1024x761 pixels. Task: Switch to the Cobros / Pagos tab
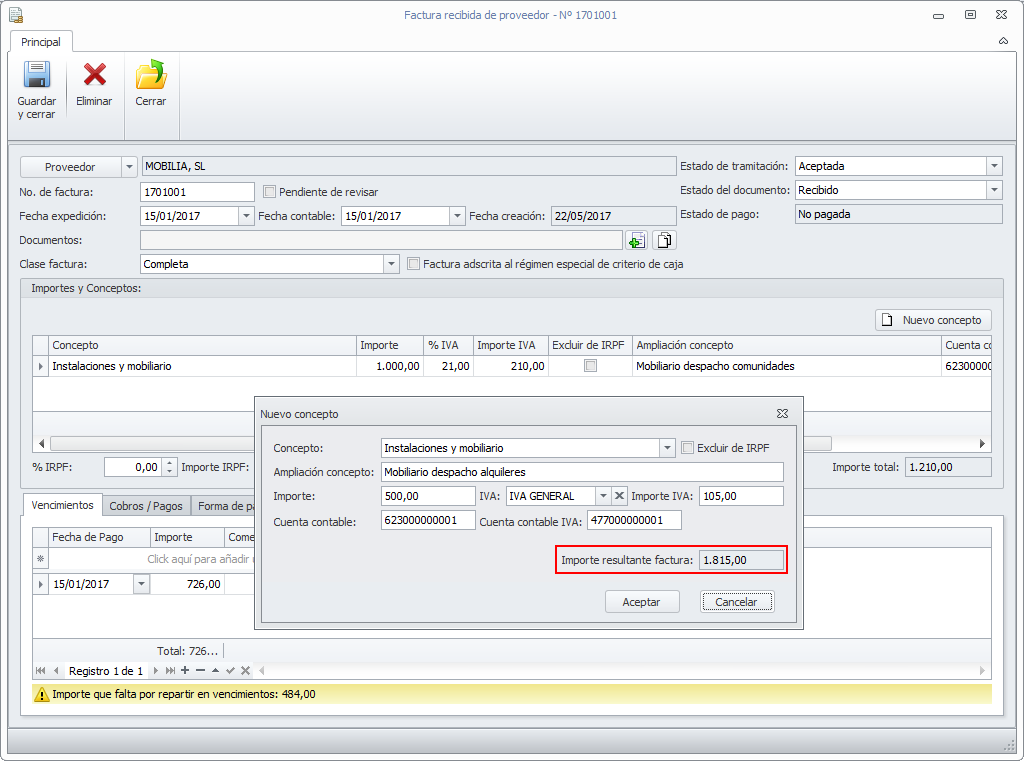[x=146, y=506]
